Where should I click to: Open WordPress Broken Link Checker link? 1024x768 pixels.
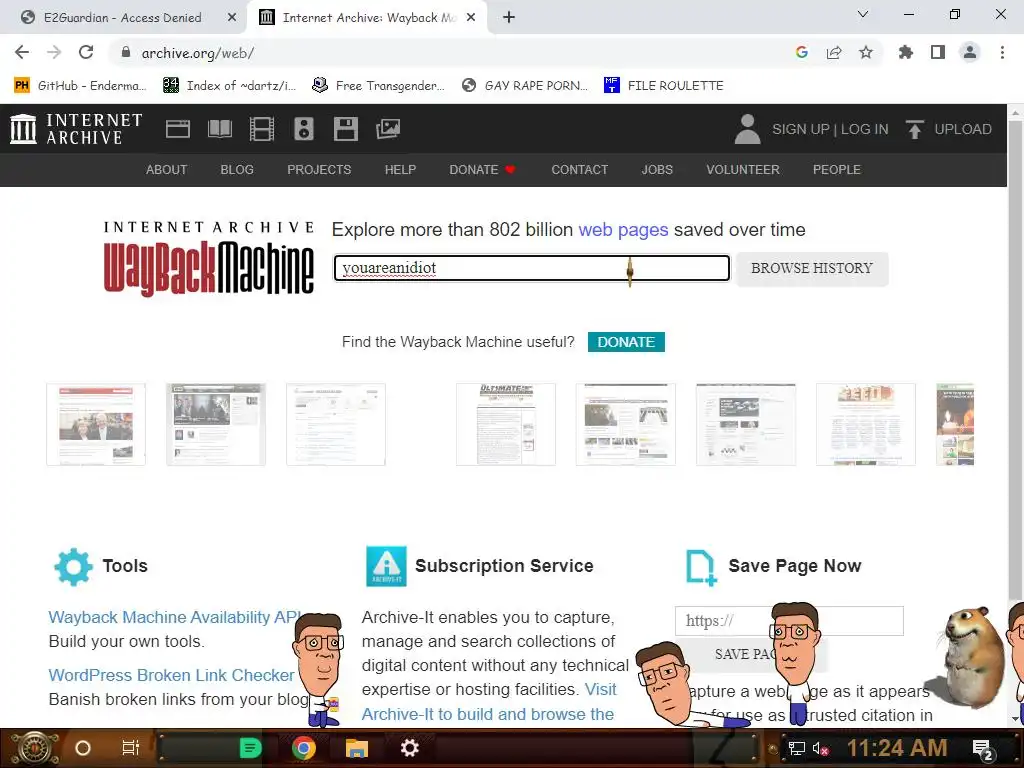[172, 675]
